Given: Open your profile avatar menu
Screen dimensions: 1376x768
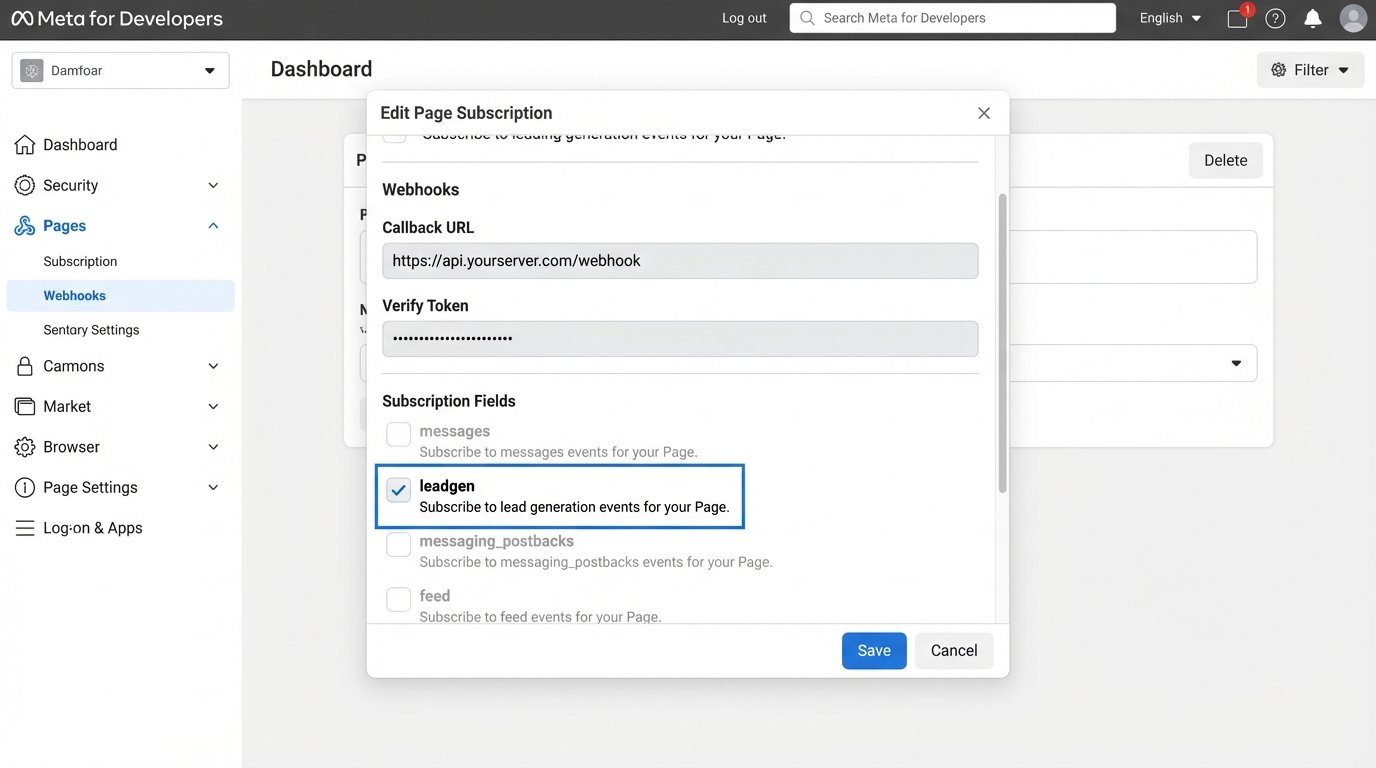Looking at the screenshot, I should tap(1352, 17).
